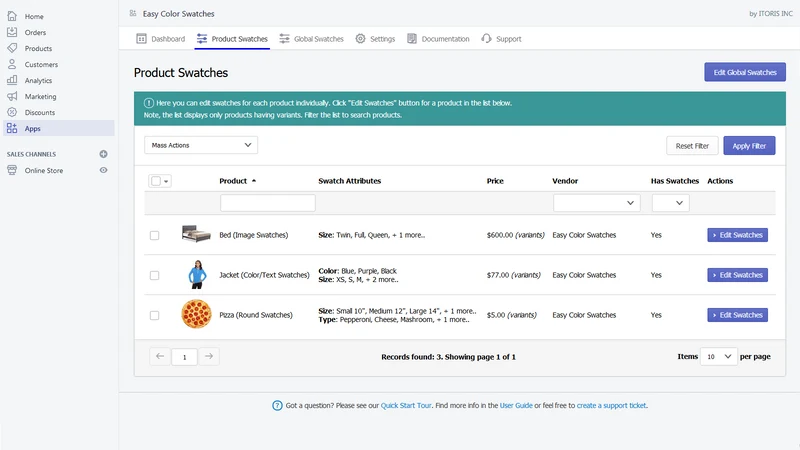Click the Edit Global Swatches button
The image size is (800, 450).
[x=745, y=72]
